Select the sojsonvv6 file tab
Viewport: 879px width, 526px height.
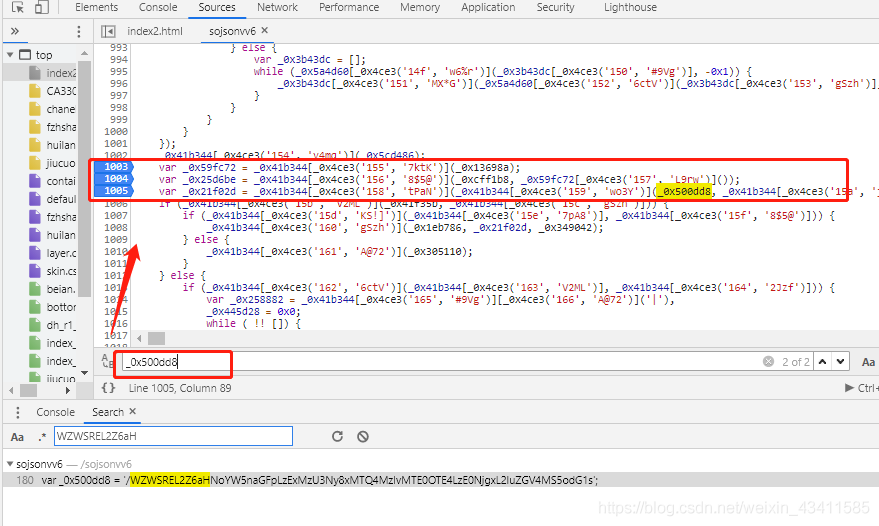232,31
